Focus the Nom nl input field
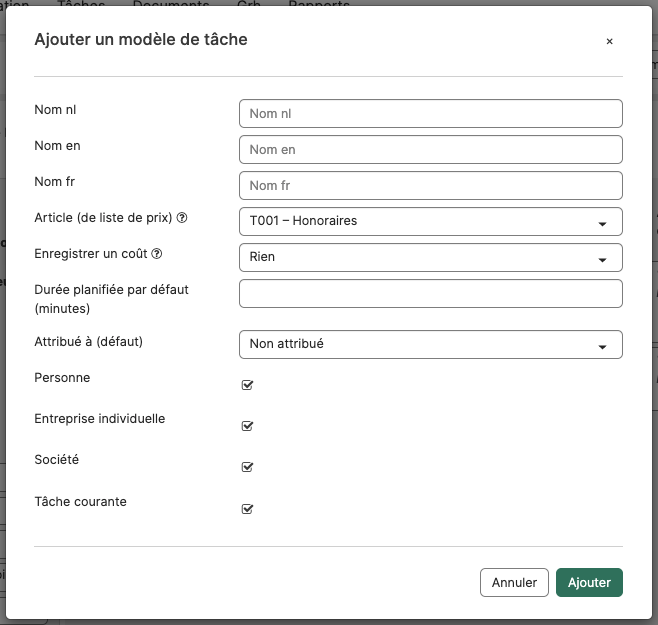 tap(431, 113)
